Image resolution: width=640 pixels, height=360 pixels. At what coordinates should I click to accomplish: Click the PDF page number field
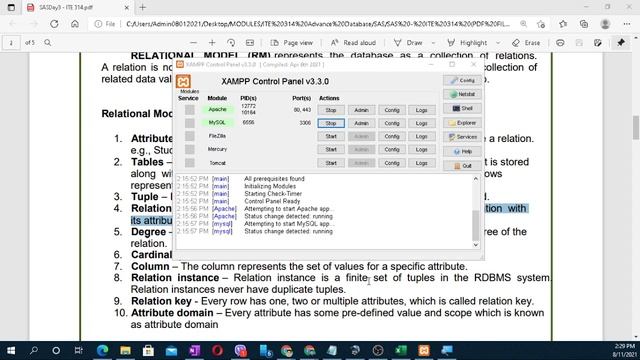[x=11, y=42]
